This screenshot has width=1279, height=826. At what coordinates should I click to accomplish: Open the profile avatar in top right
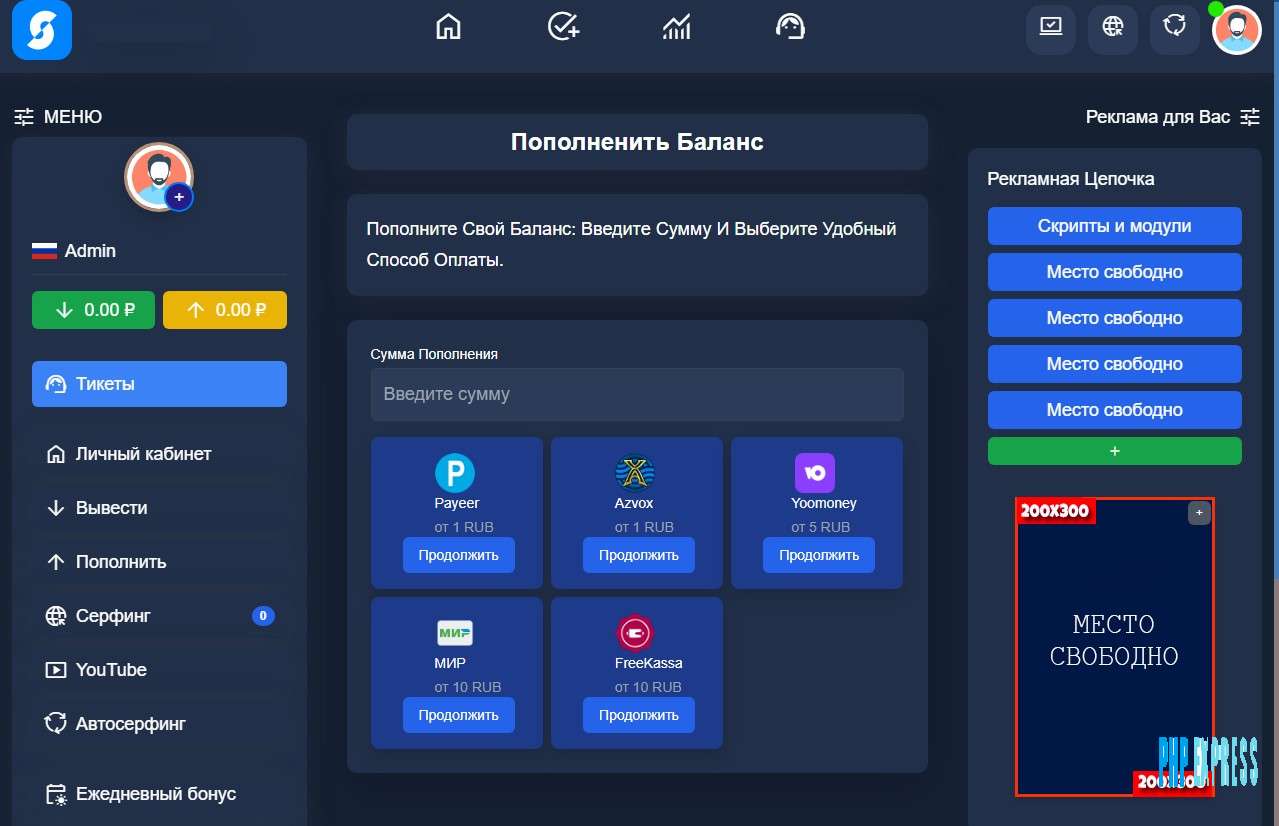[1237, 29]
